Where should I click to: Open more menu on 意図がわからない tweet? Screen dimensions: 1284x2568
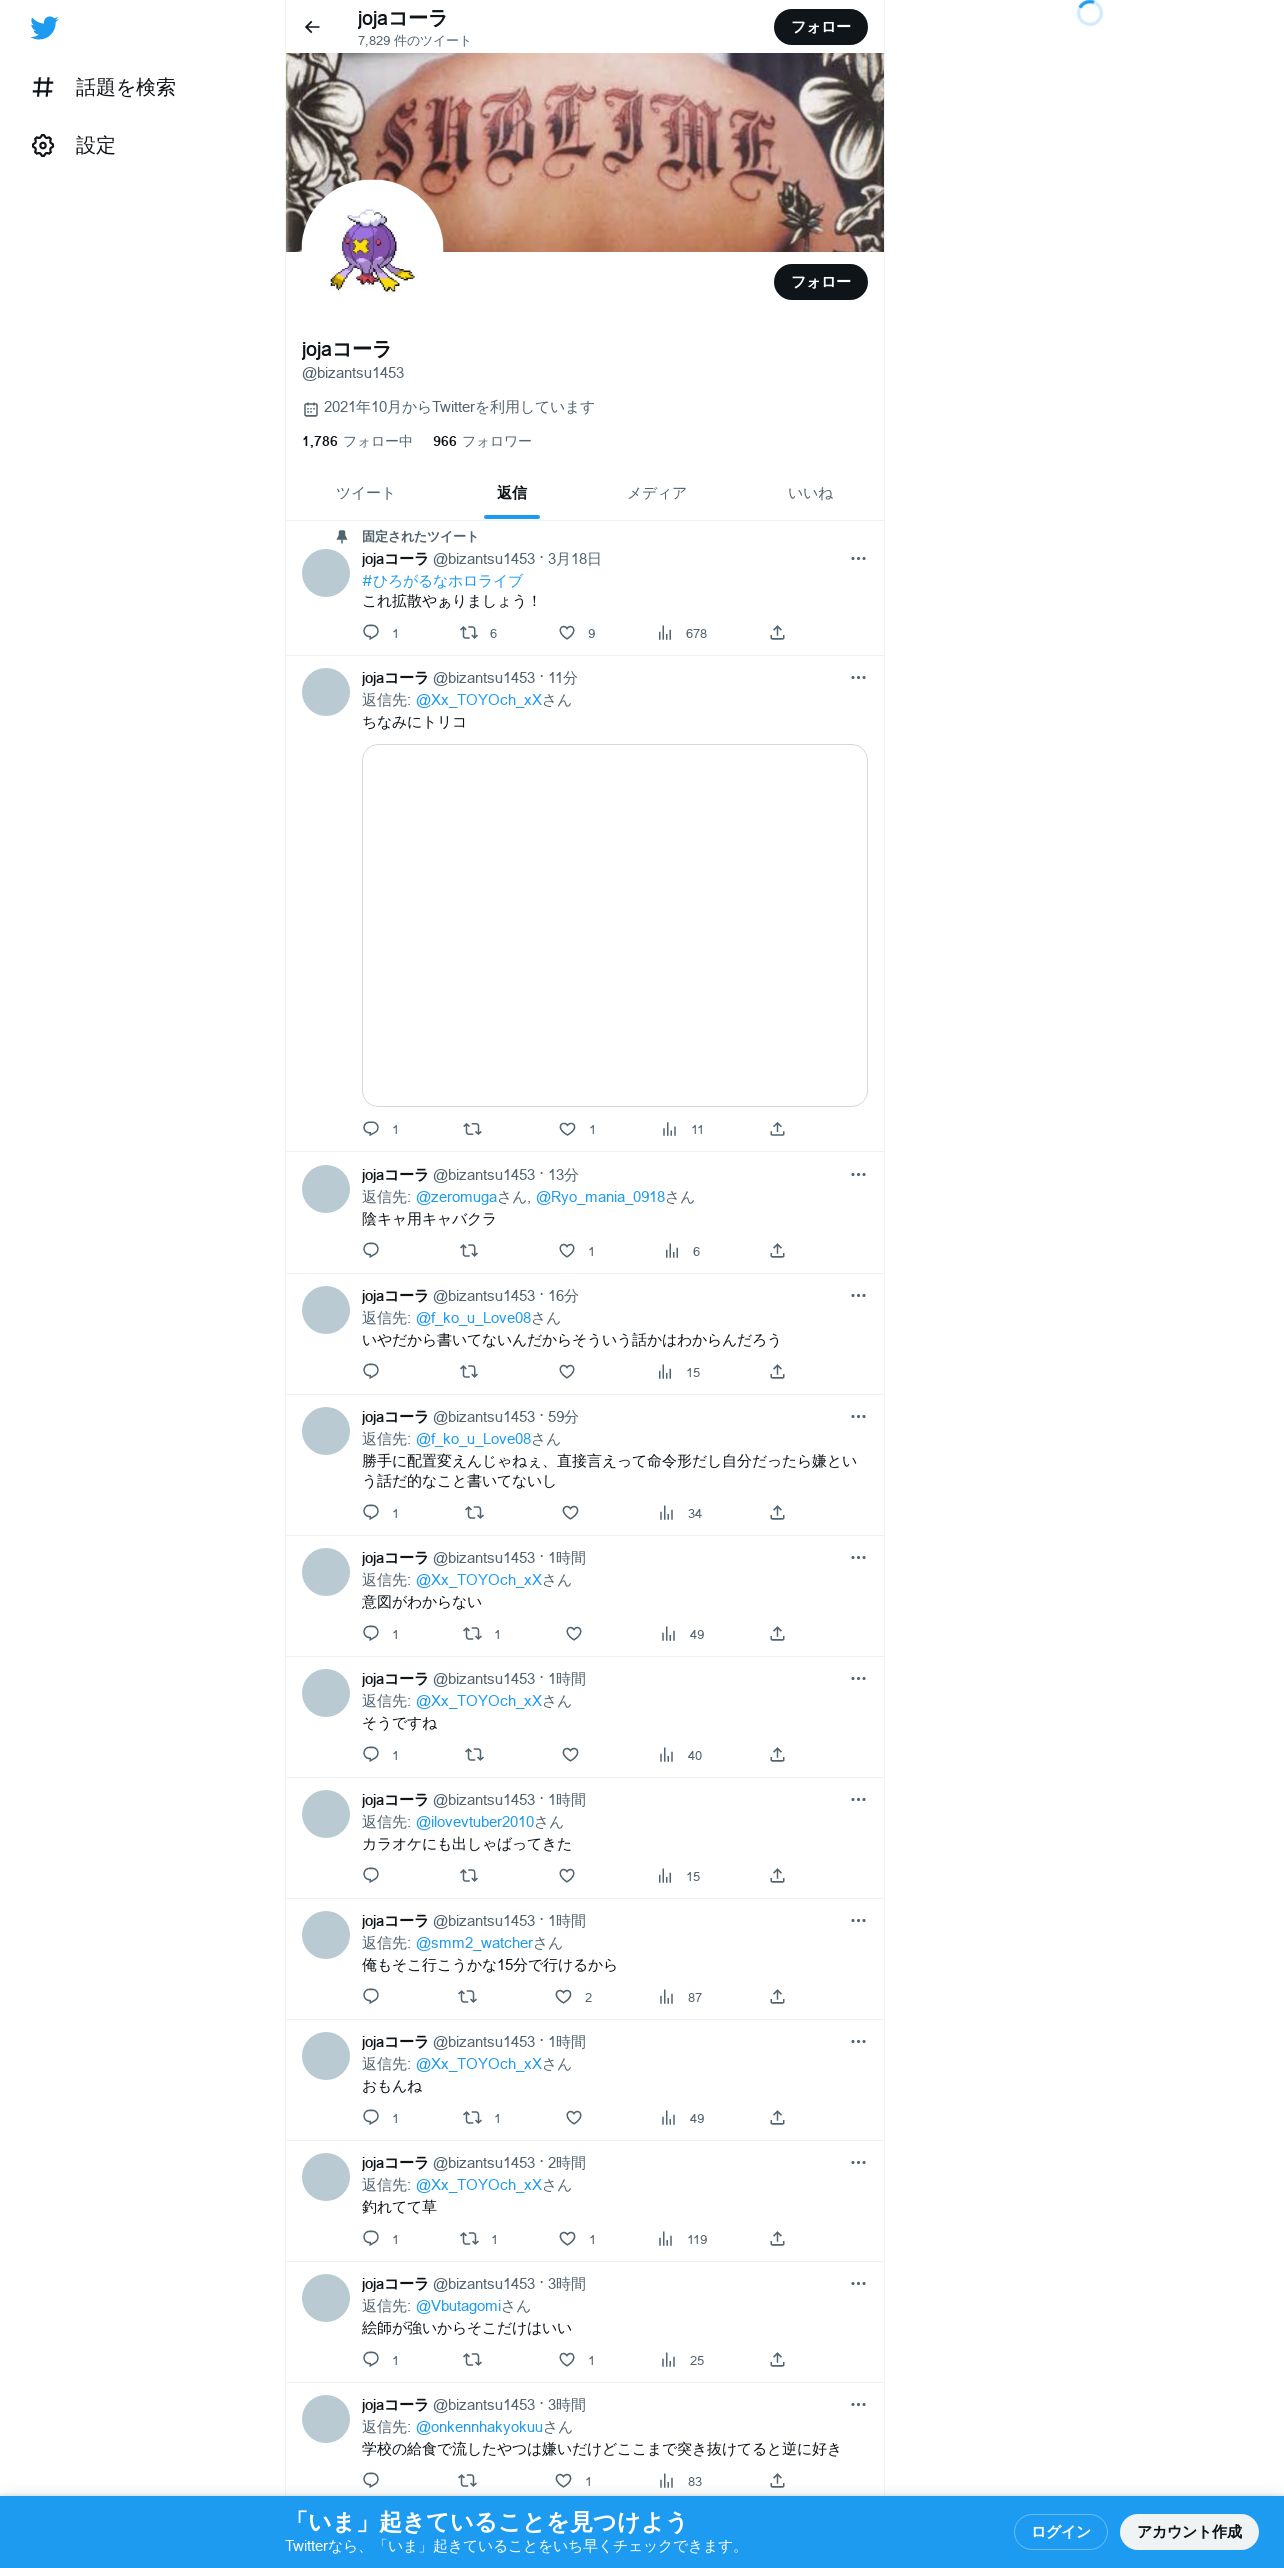point(858,1557)
